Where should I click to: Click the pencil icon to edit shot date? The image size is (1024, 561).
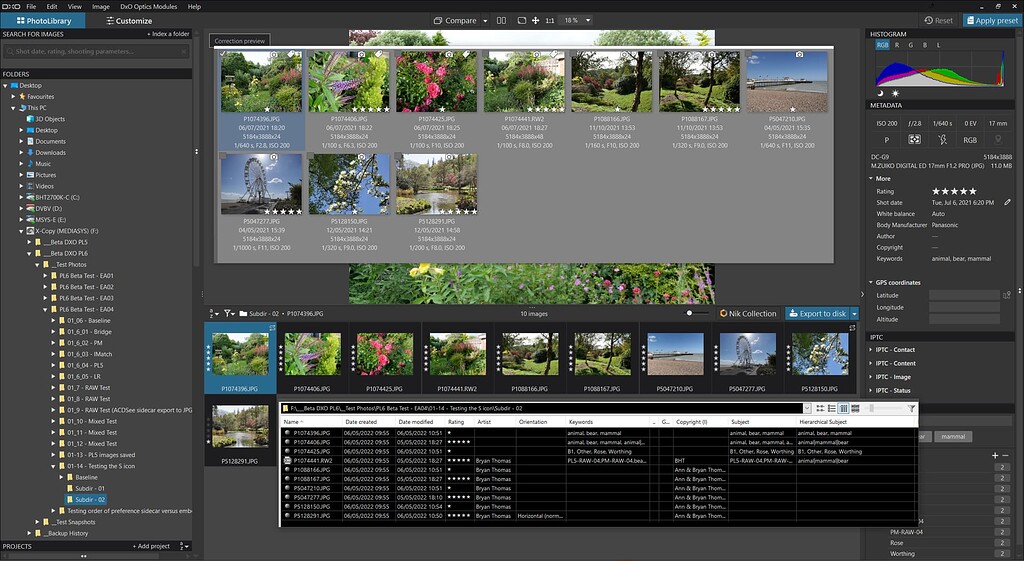(1007, 202)
